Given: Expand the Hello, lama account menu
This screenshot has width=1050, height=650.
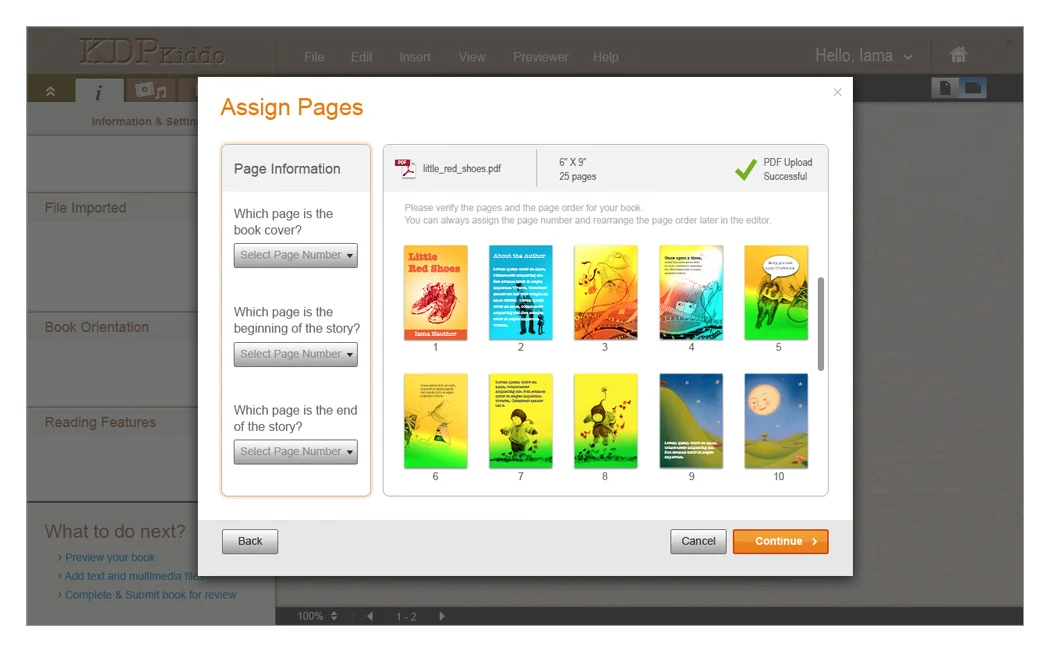Looking at the screenshot, I should (864, 56).
